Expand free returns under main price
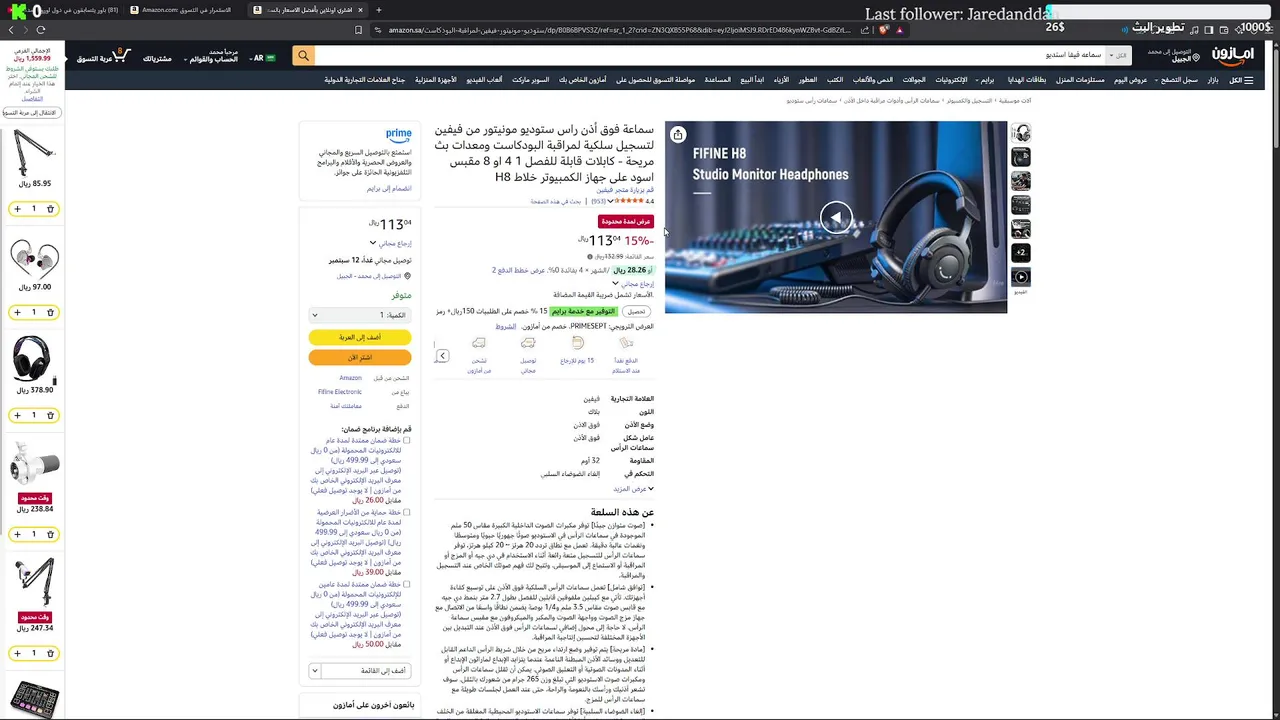This screenshot has height=720, width=1280. [633, 283]
